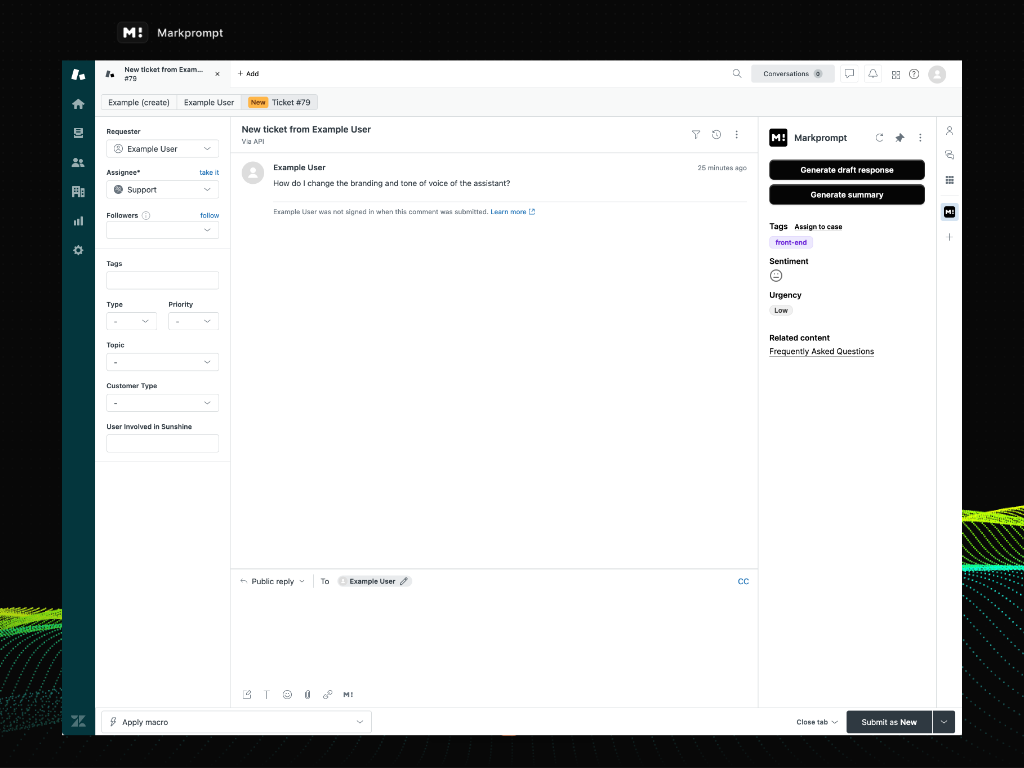1024x768 pixels.
Task: Click the User involved in Sunshine field
Action: (x=163, y=444)
